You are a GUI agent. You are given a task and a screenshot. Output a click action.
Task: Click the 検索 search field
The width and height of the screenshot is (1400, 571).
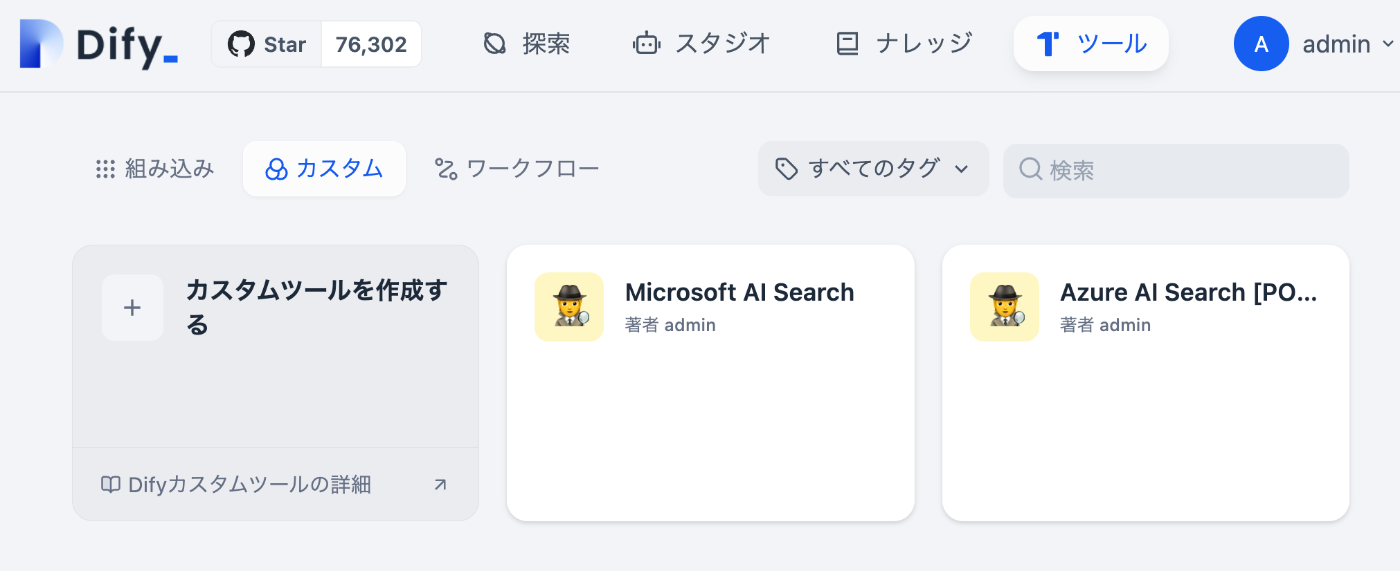pyautogui.click(x=1176, y=171)
